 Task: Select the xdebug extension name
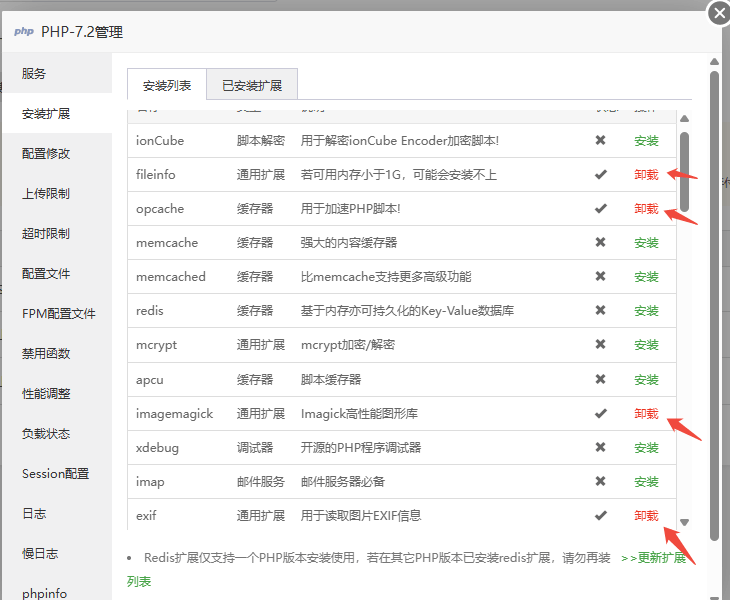[x=157, y=447]
